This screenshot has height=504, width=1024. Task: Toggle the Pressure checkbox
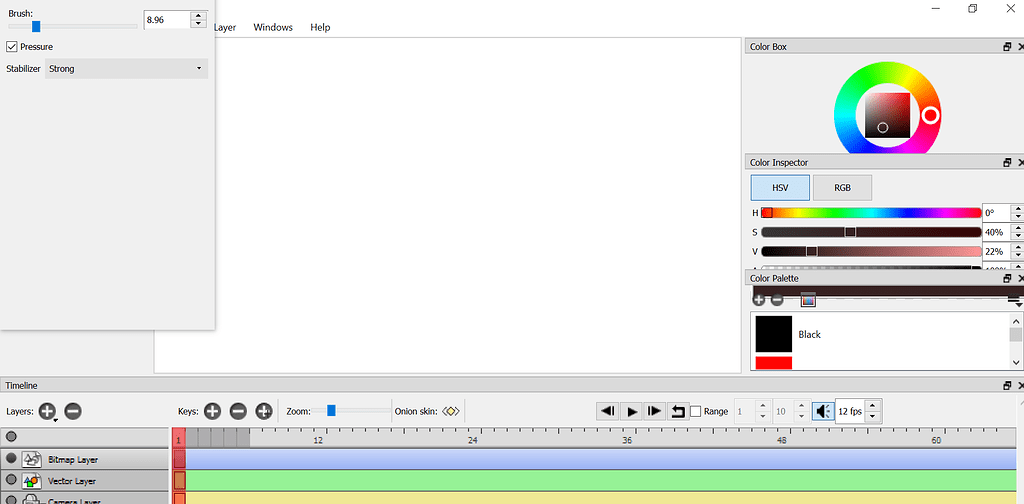coord(11,46)
